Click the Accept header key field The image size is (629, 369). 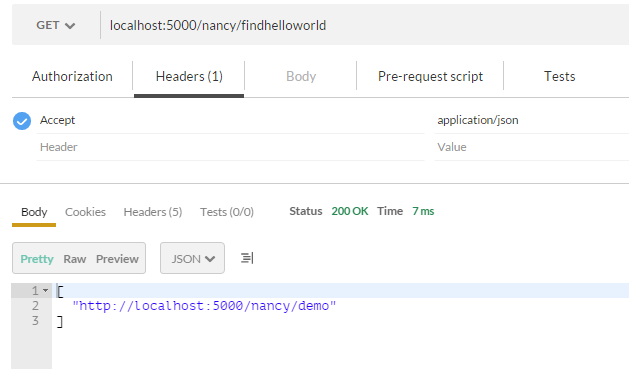(x=231, y=120)
